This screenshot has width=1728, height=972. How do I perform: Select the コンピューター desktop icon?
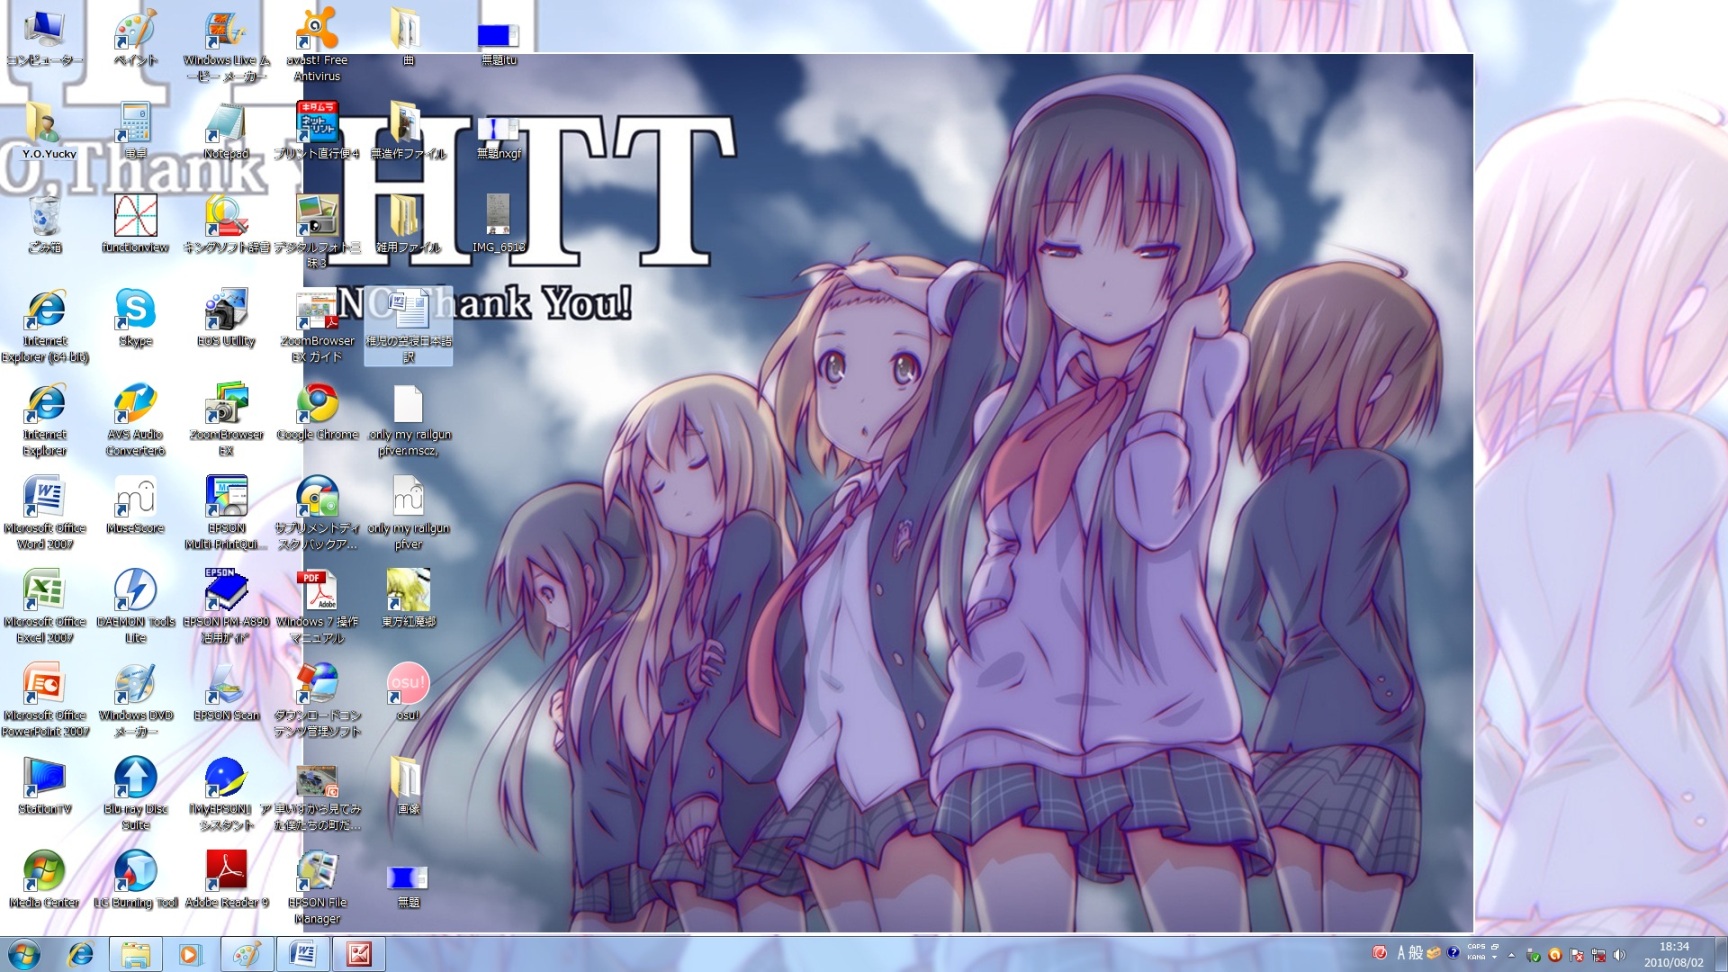(x=45, y=40)
